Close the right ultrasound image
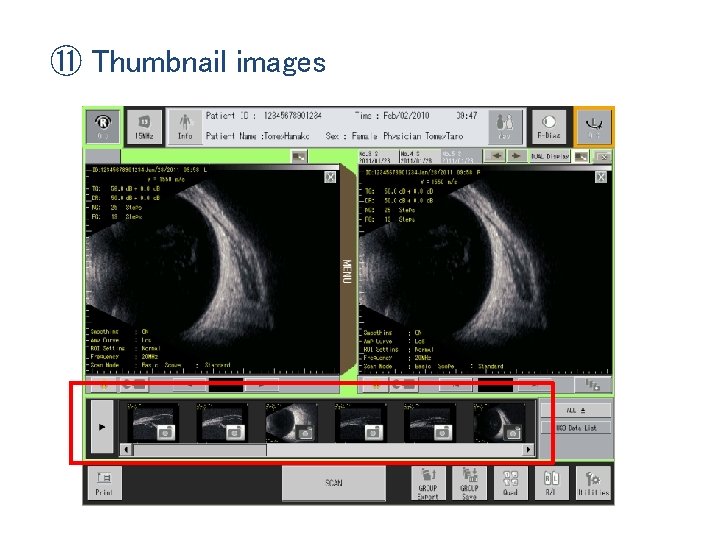 [601, 177]
